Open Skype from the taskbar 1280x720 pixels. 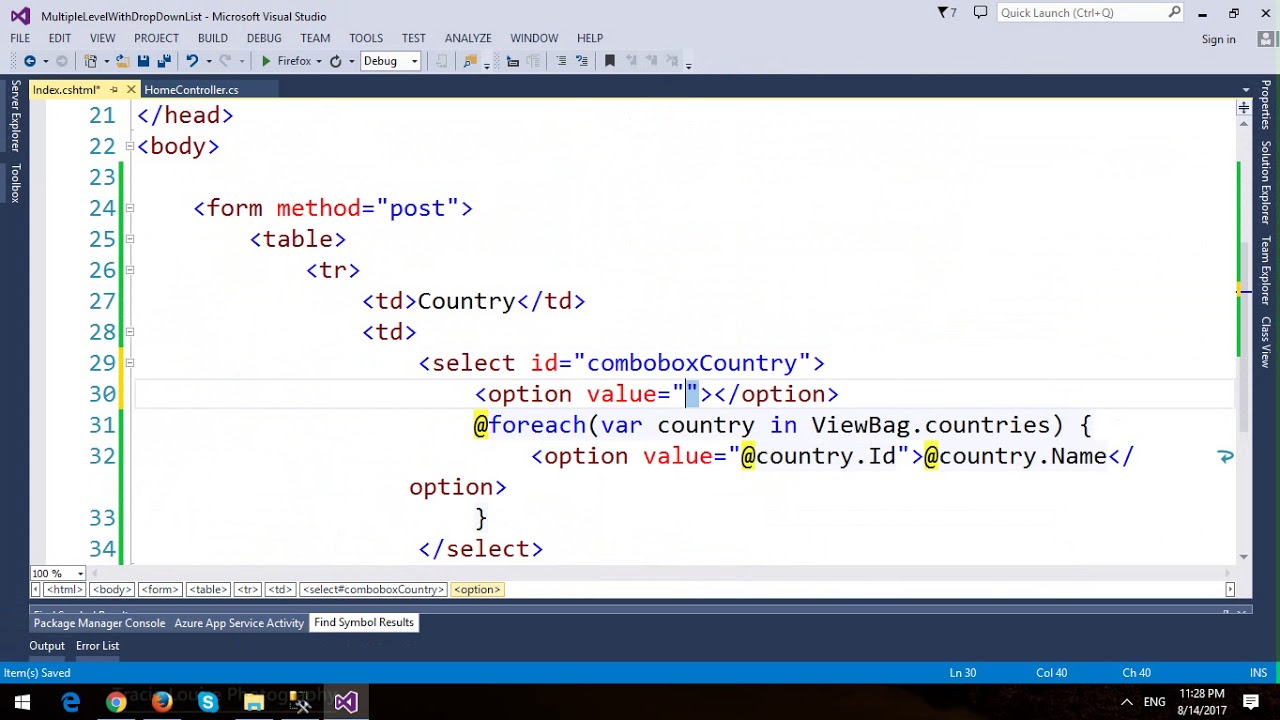tap(208, 702)
